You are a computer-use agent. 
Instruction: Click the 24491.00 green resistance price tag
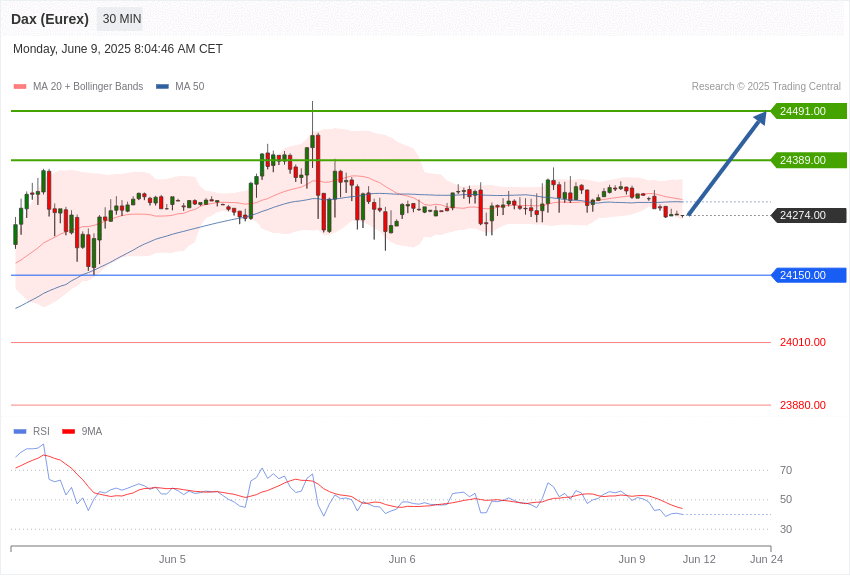[808, 111]
